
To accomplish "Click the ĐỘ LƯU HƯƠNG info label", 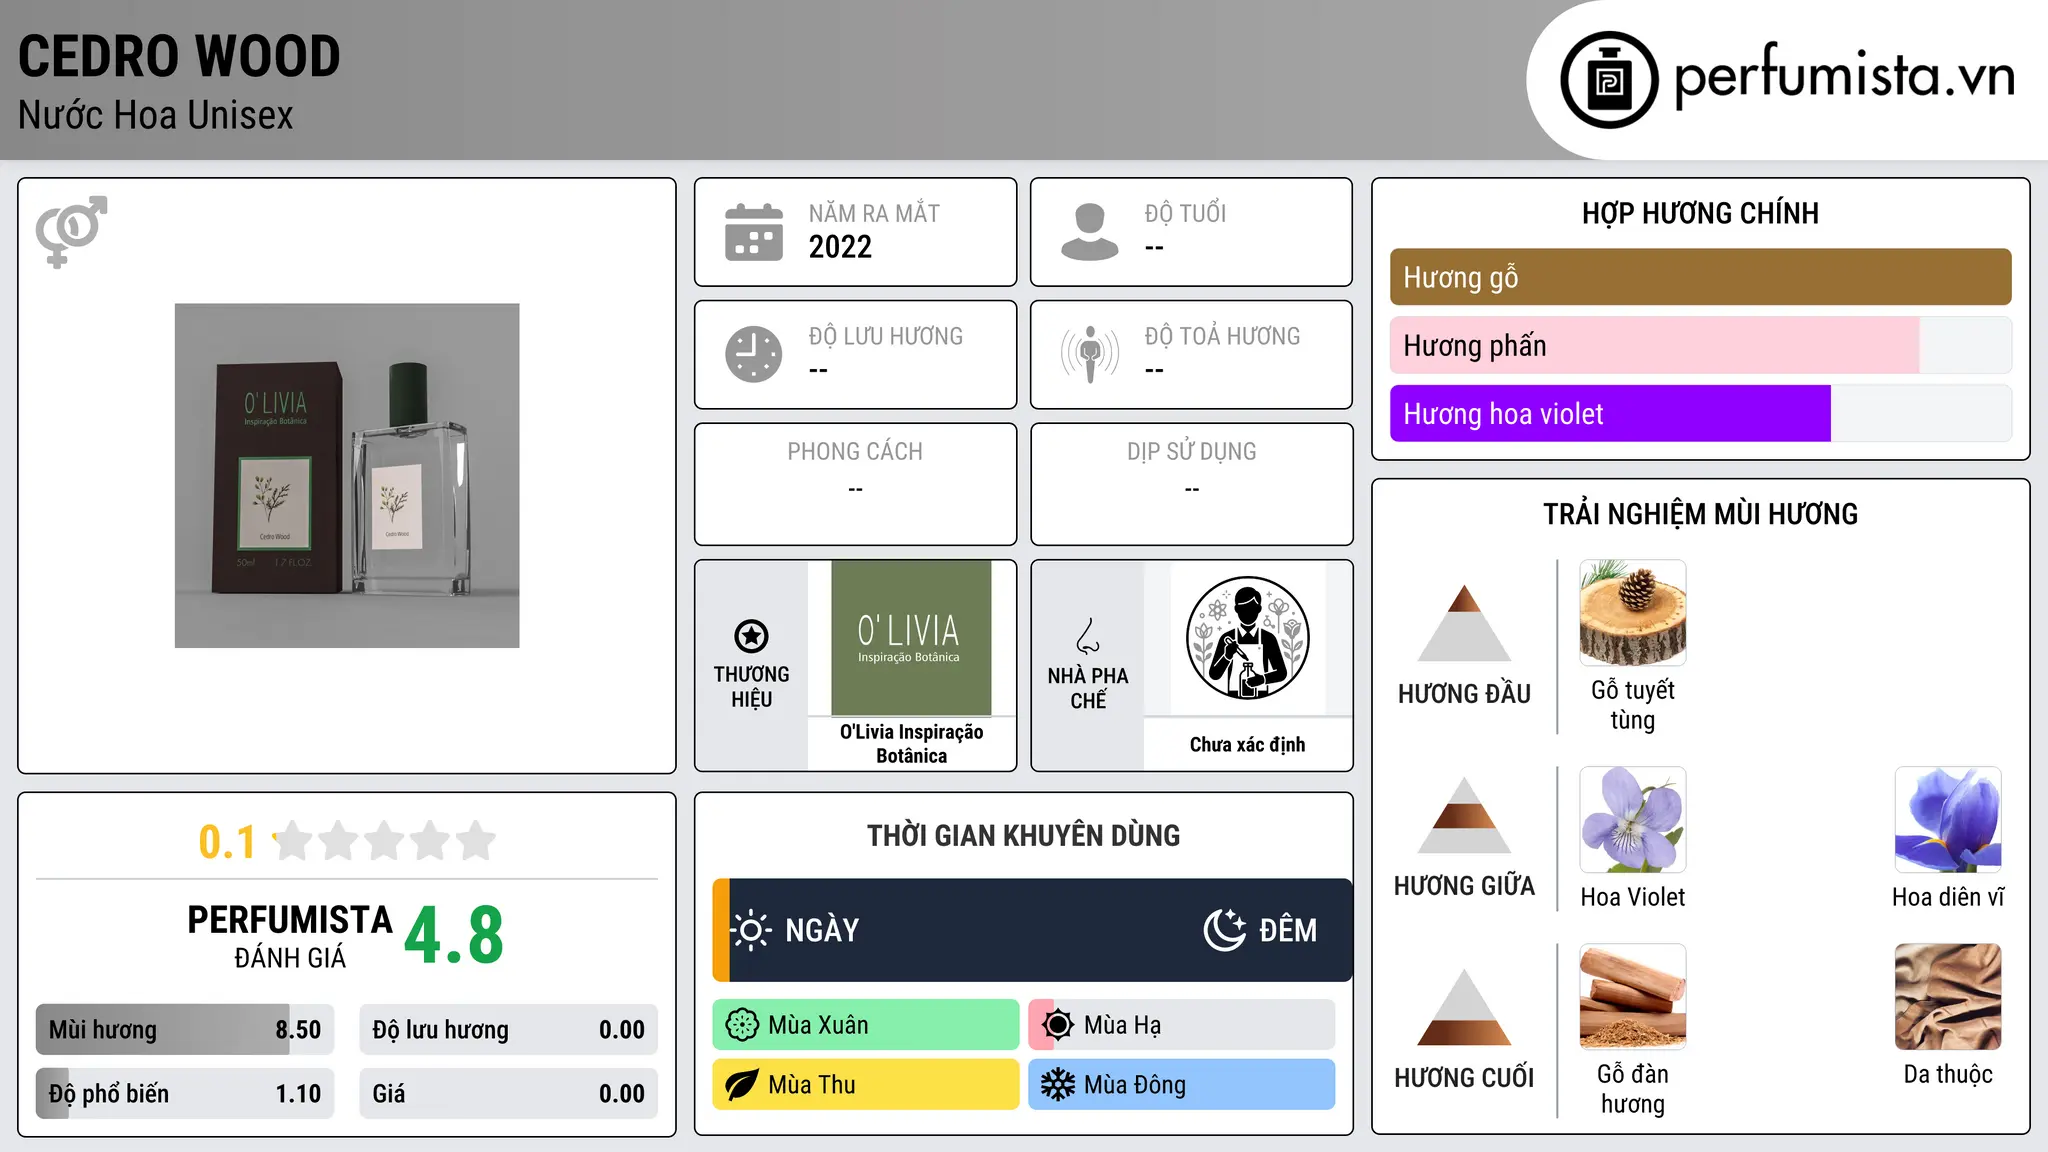I will click(886, 336).
